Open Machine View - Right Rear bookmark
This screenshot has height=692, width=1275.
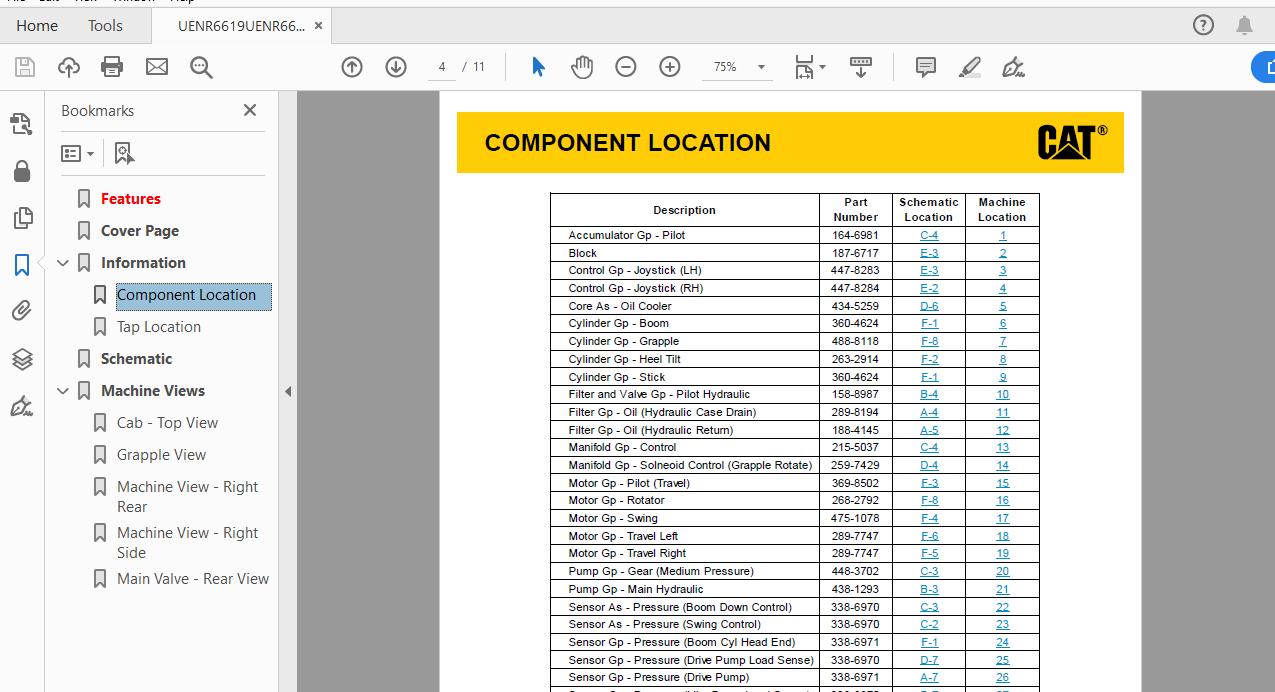pyautogui.click(x=187, y=497)
